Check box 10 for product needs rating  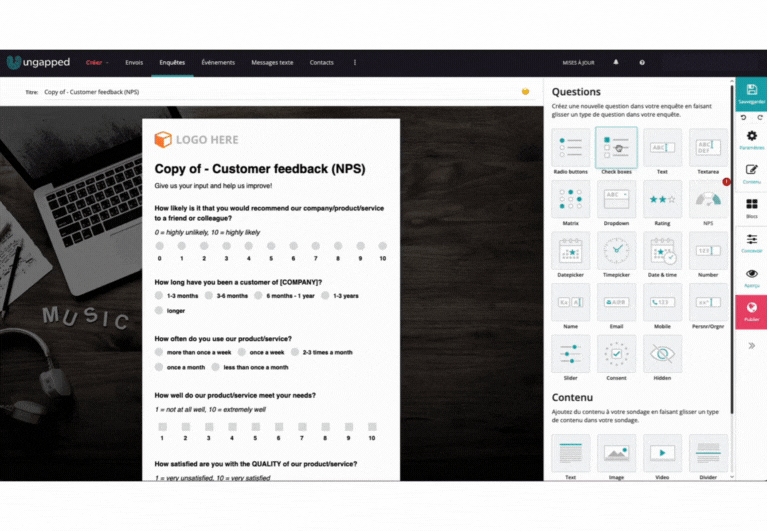coord(372,427)
